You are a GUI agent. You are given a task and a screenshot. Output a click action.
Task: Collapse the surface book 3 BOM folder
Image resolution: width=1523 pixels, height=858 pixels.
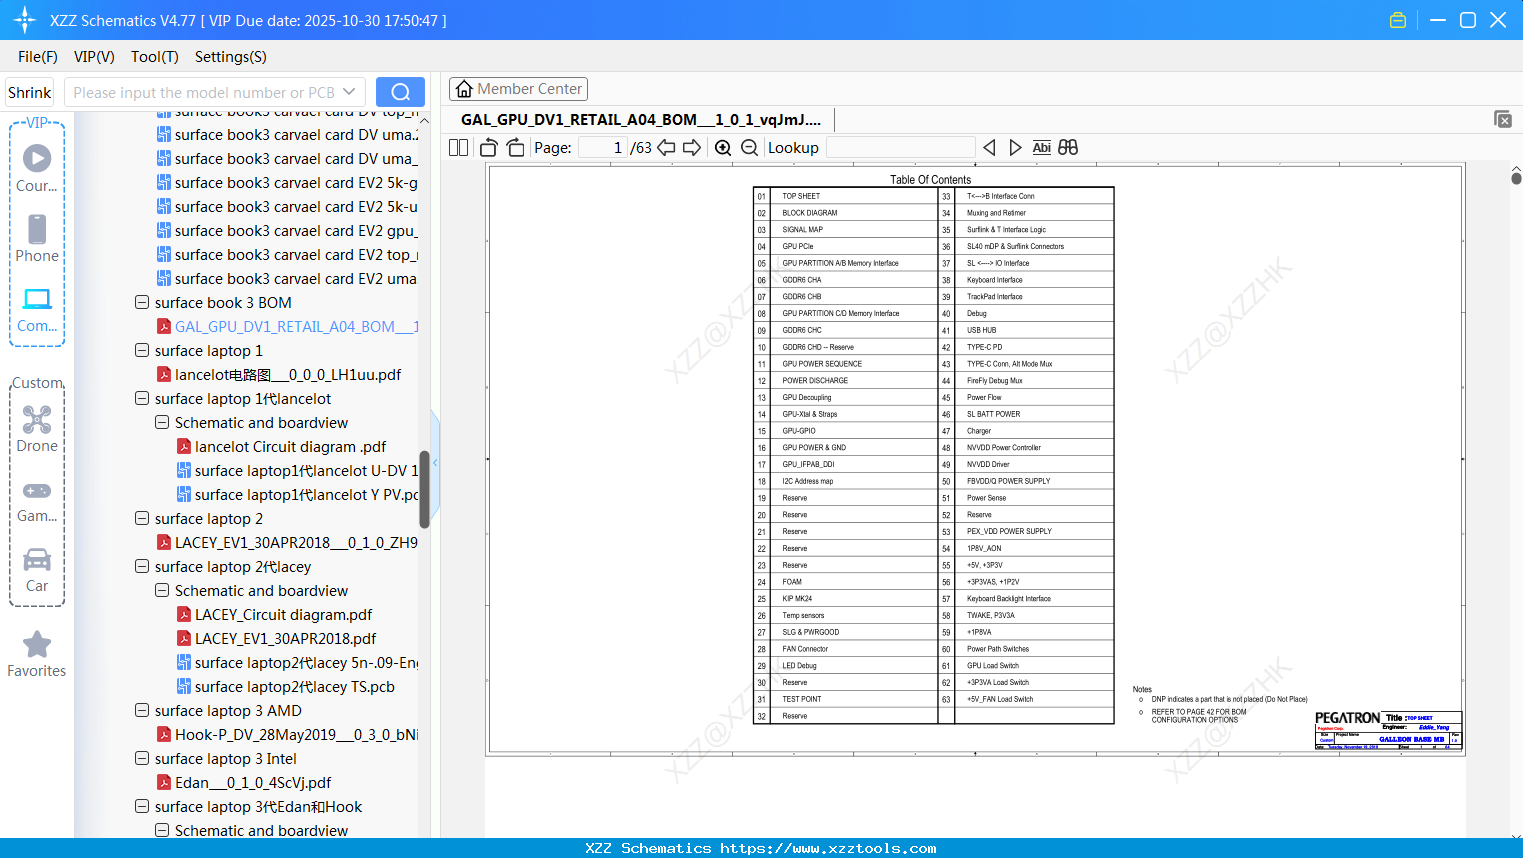(142, 303)
